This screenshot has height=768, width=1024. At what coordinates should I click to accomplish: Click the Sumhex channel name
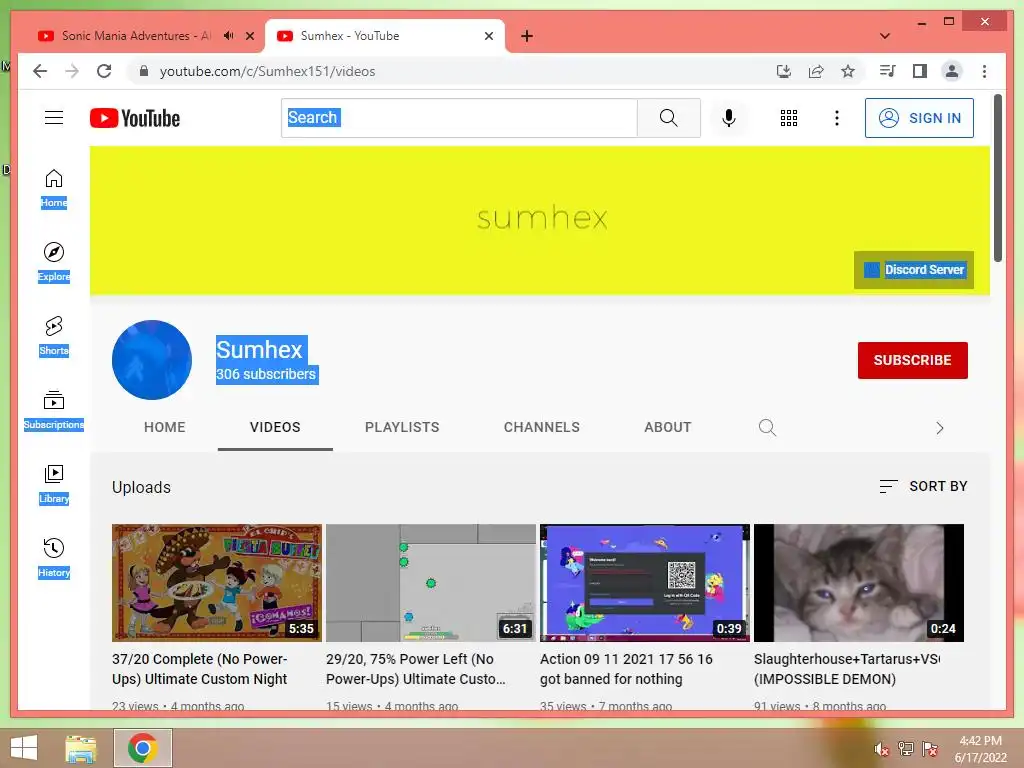(259, 349)
